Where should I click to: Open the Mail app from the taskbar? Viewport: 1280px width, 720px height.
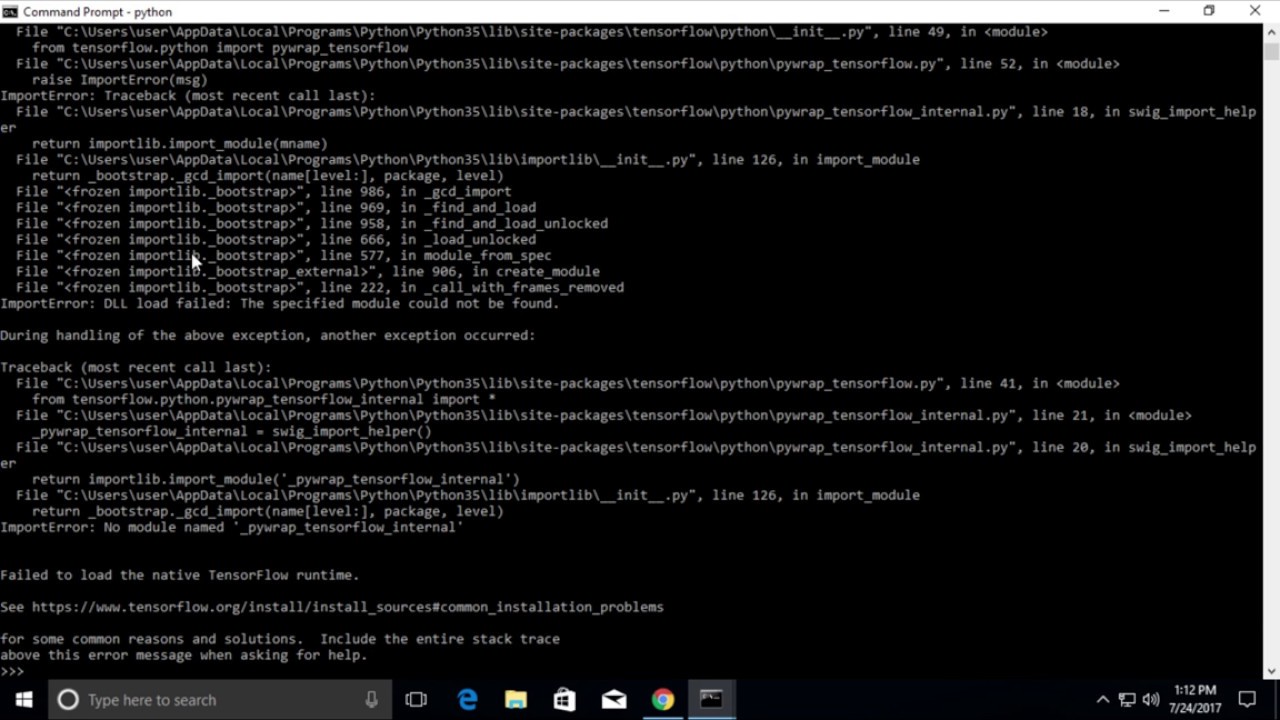coord(614,699)
